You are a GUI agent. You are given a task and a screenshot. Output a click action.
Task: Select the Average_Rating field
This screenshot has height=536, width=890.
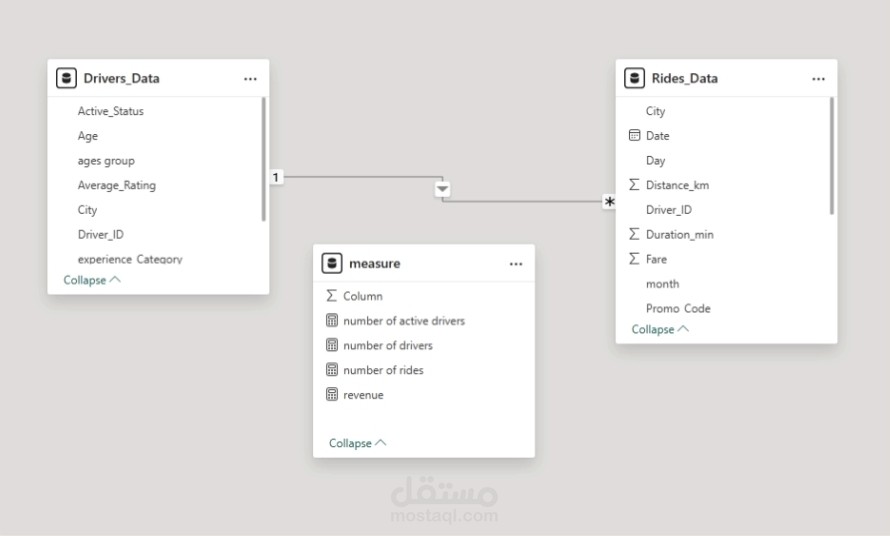[117, 185]
